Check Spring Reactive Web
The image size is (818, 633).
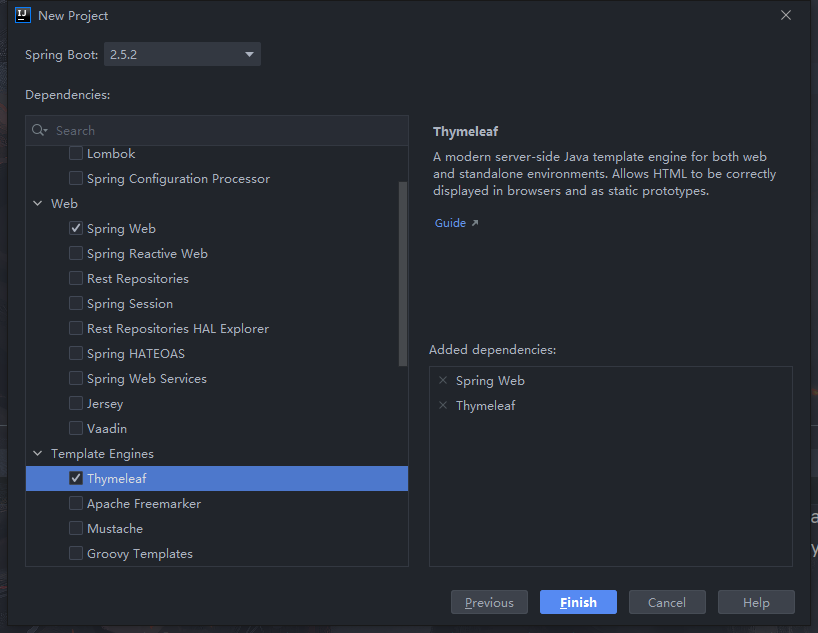(76, 253)
